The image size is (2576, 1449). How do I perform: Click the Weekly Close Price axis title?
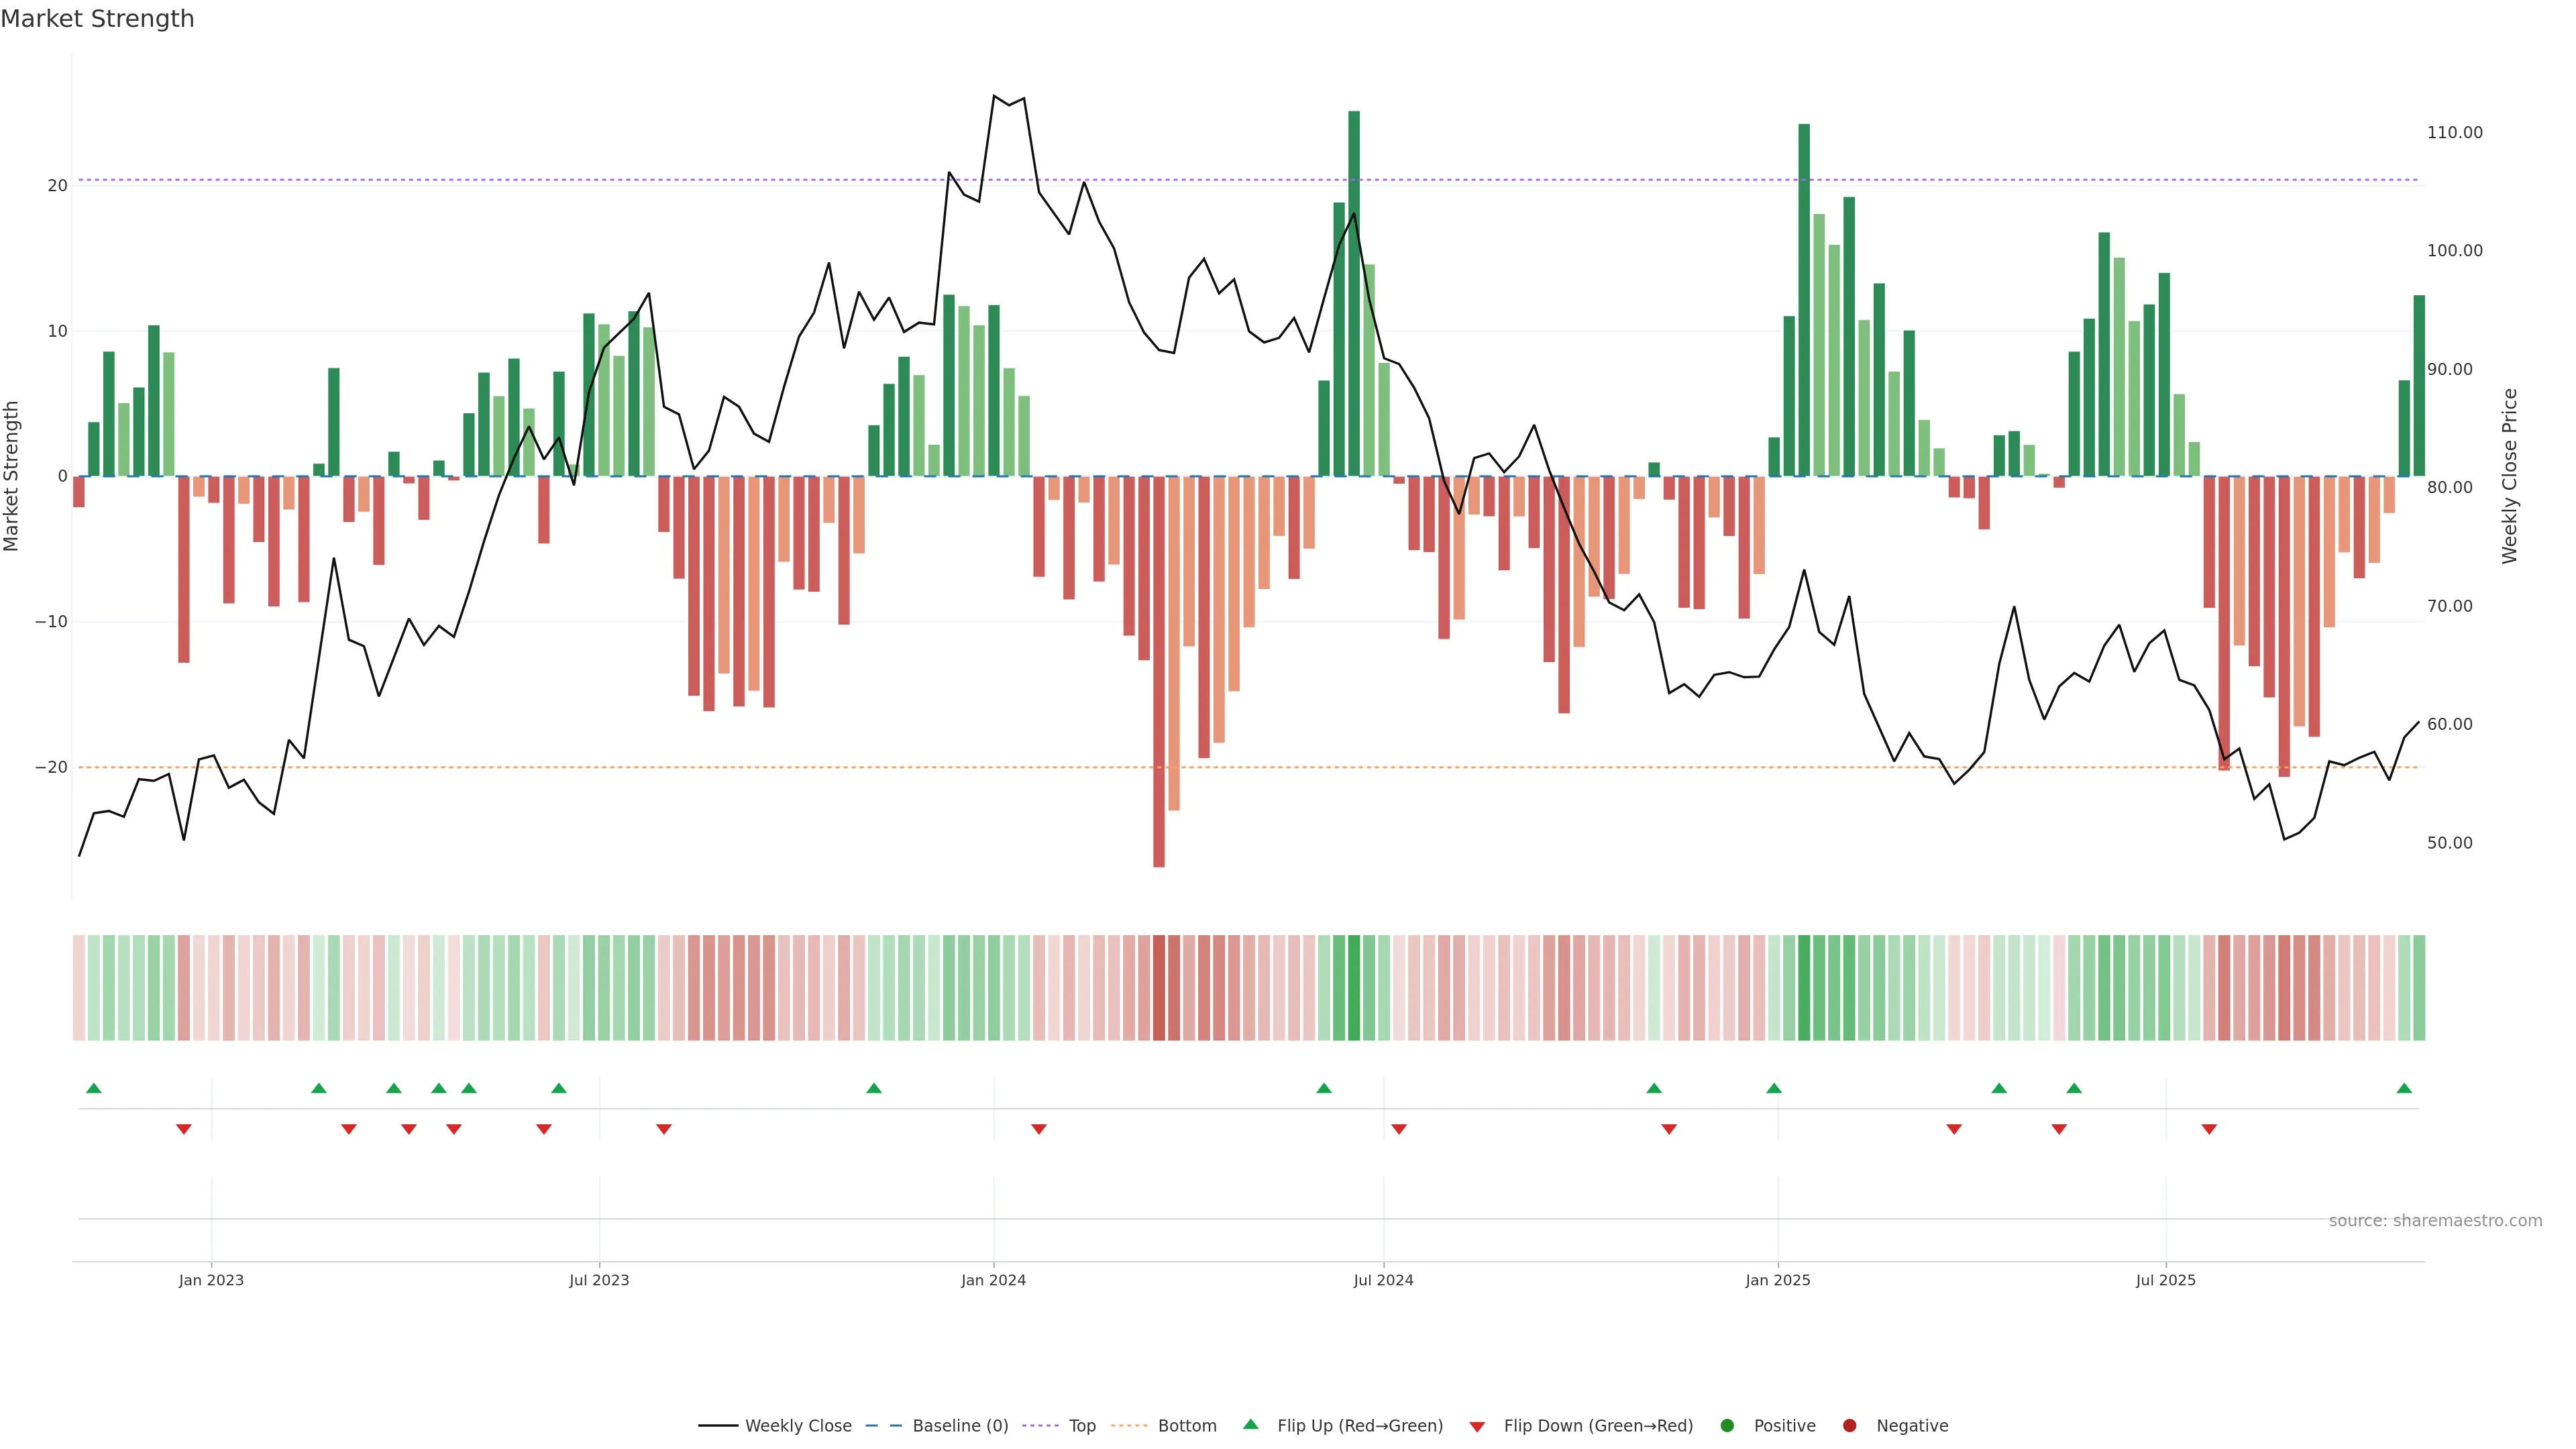coord(2510,476)
